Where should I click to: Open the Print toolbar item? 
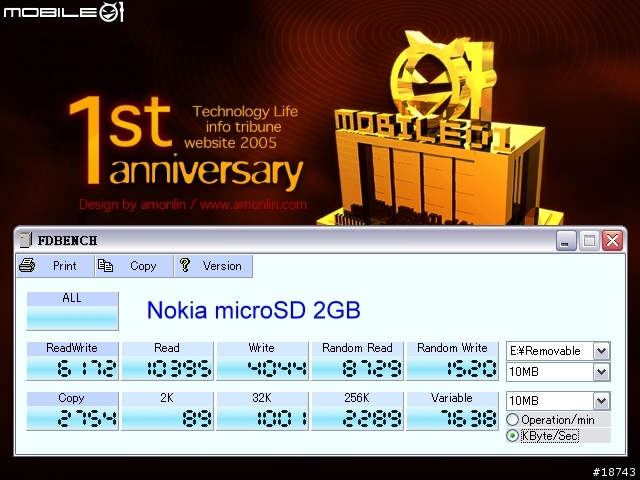(x=56, y=266)
